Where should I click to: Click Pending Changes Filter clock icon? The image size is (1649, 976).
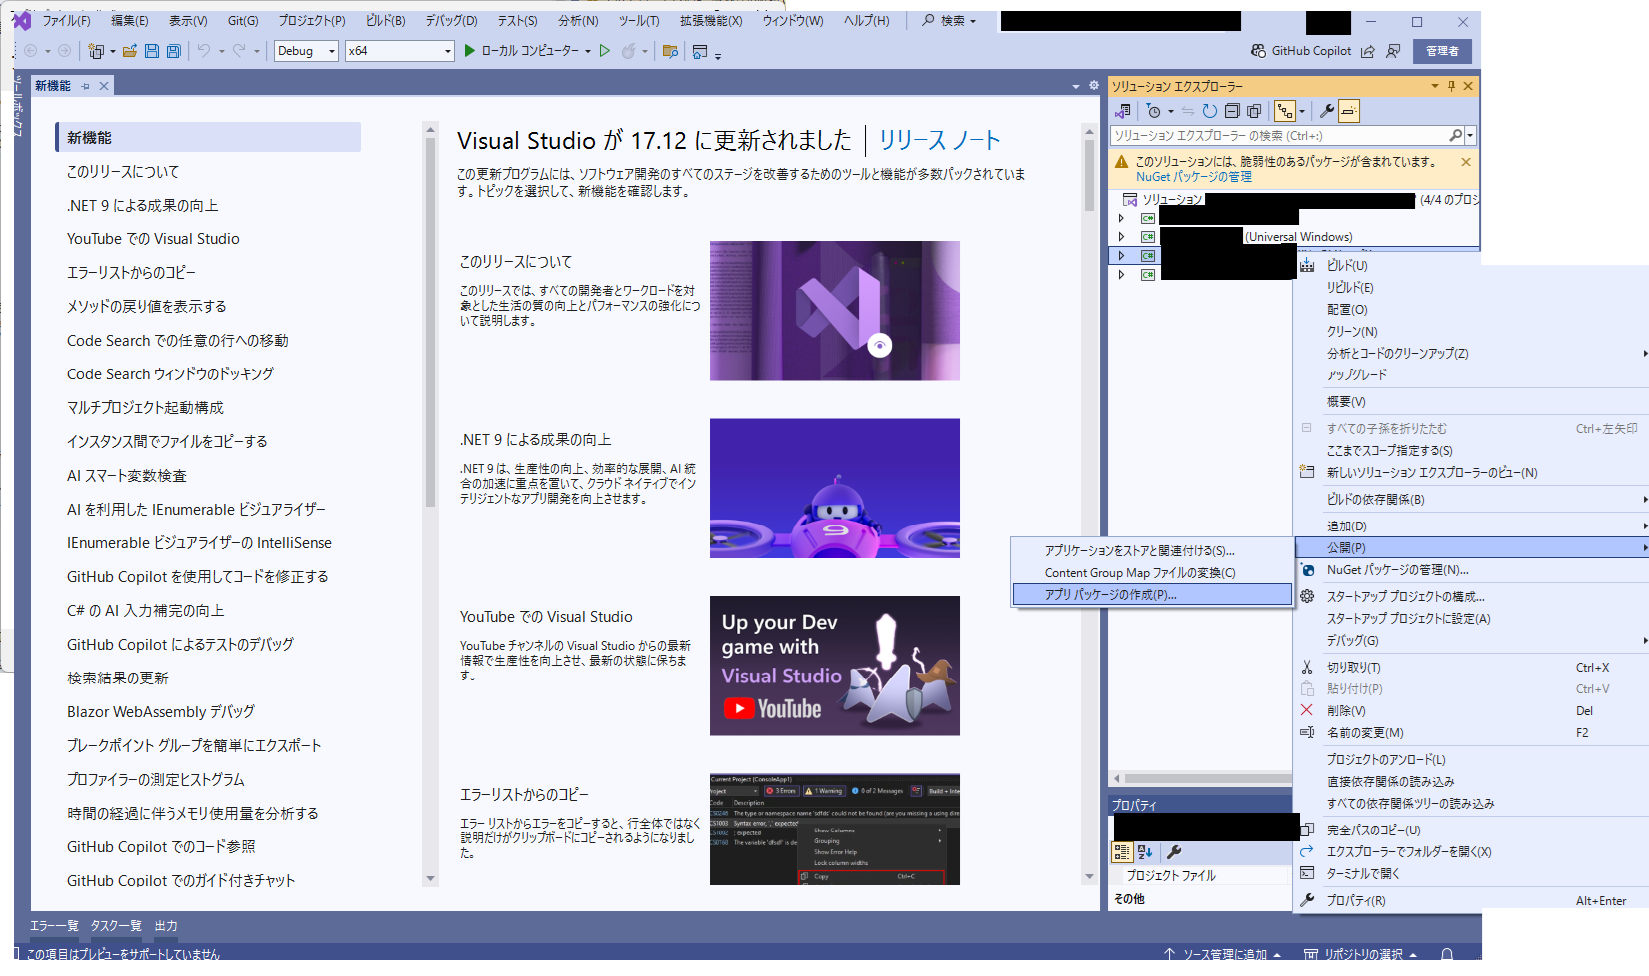click(x=1154, y=111)
